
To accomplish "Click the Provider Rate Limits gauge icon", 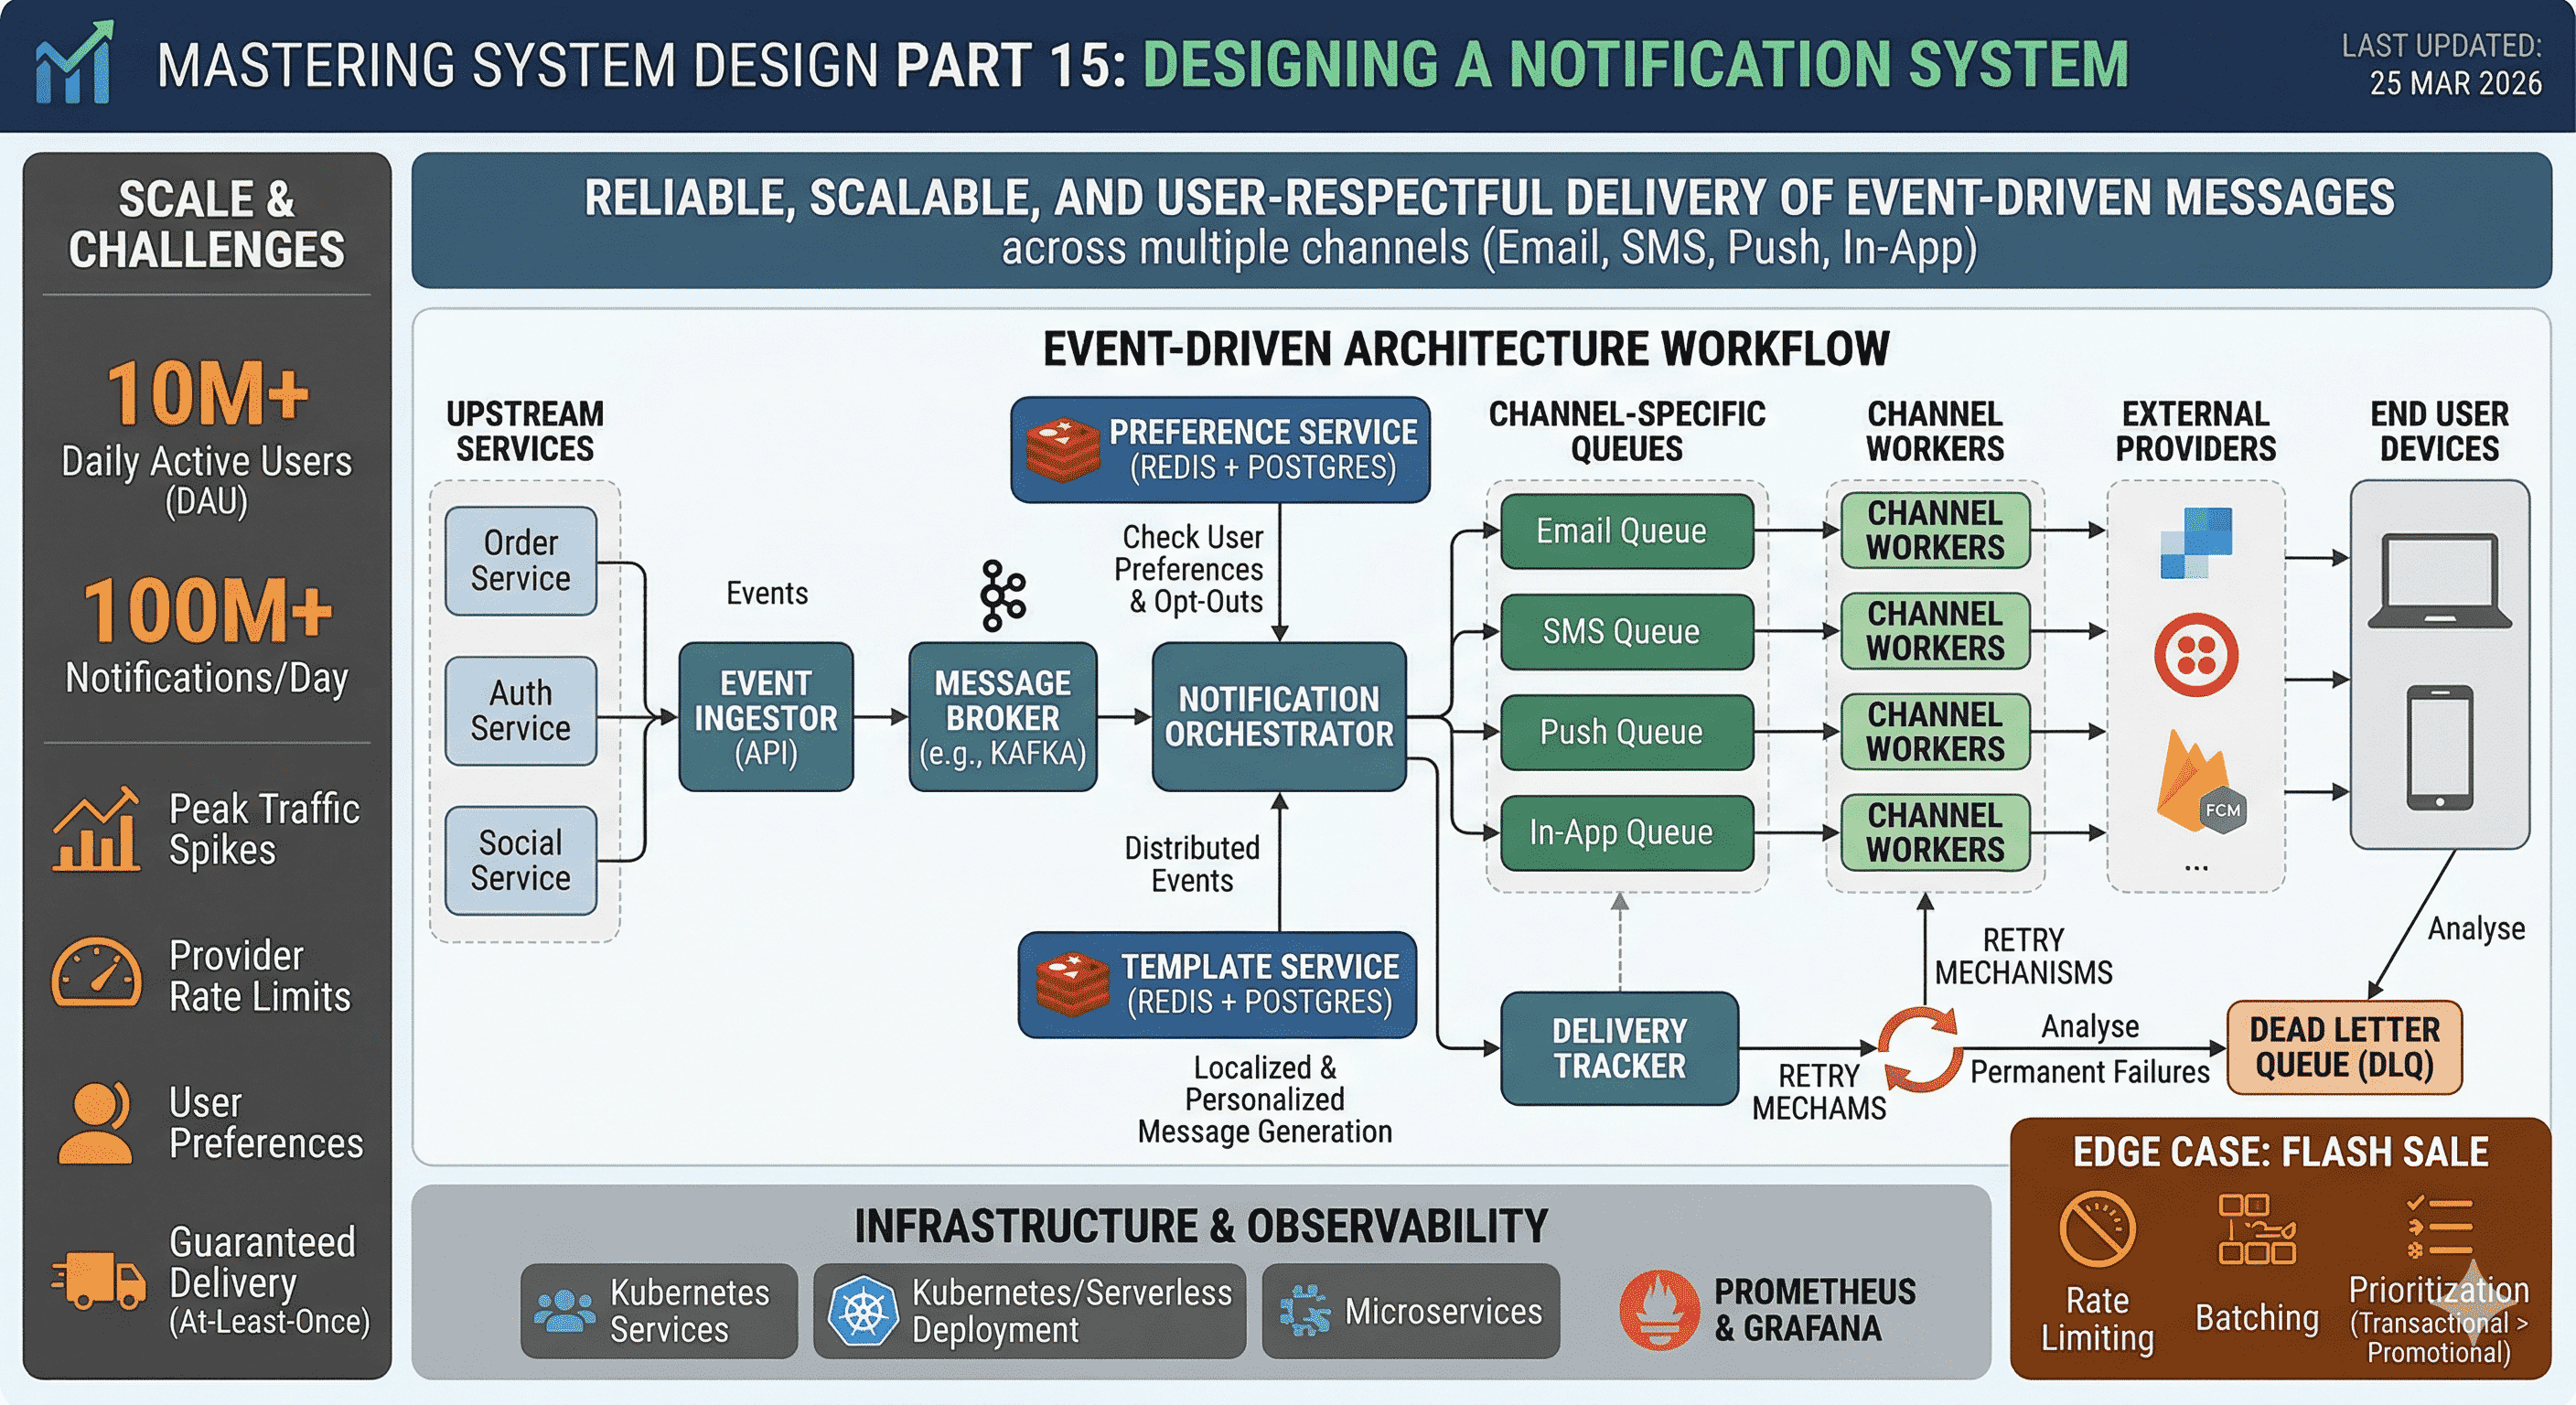I will click(96, 971).
